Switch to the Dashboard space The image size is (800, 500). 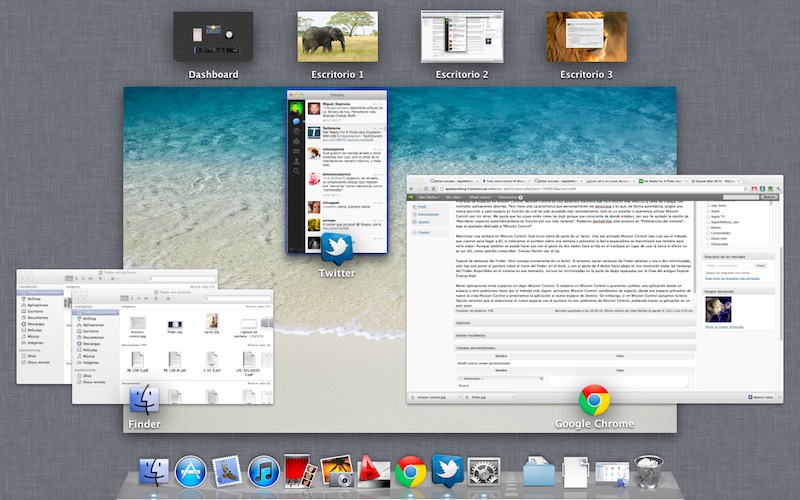point(213,37)
